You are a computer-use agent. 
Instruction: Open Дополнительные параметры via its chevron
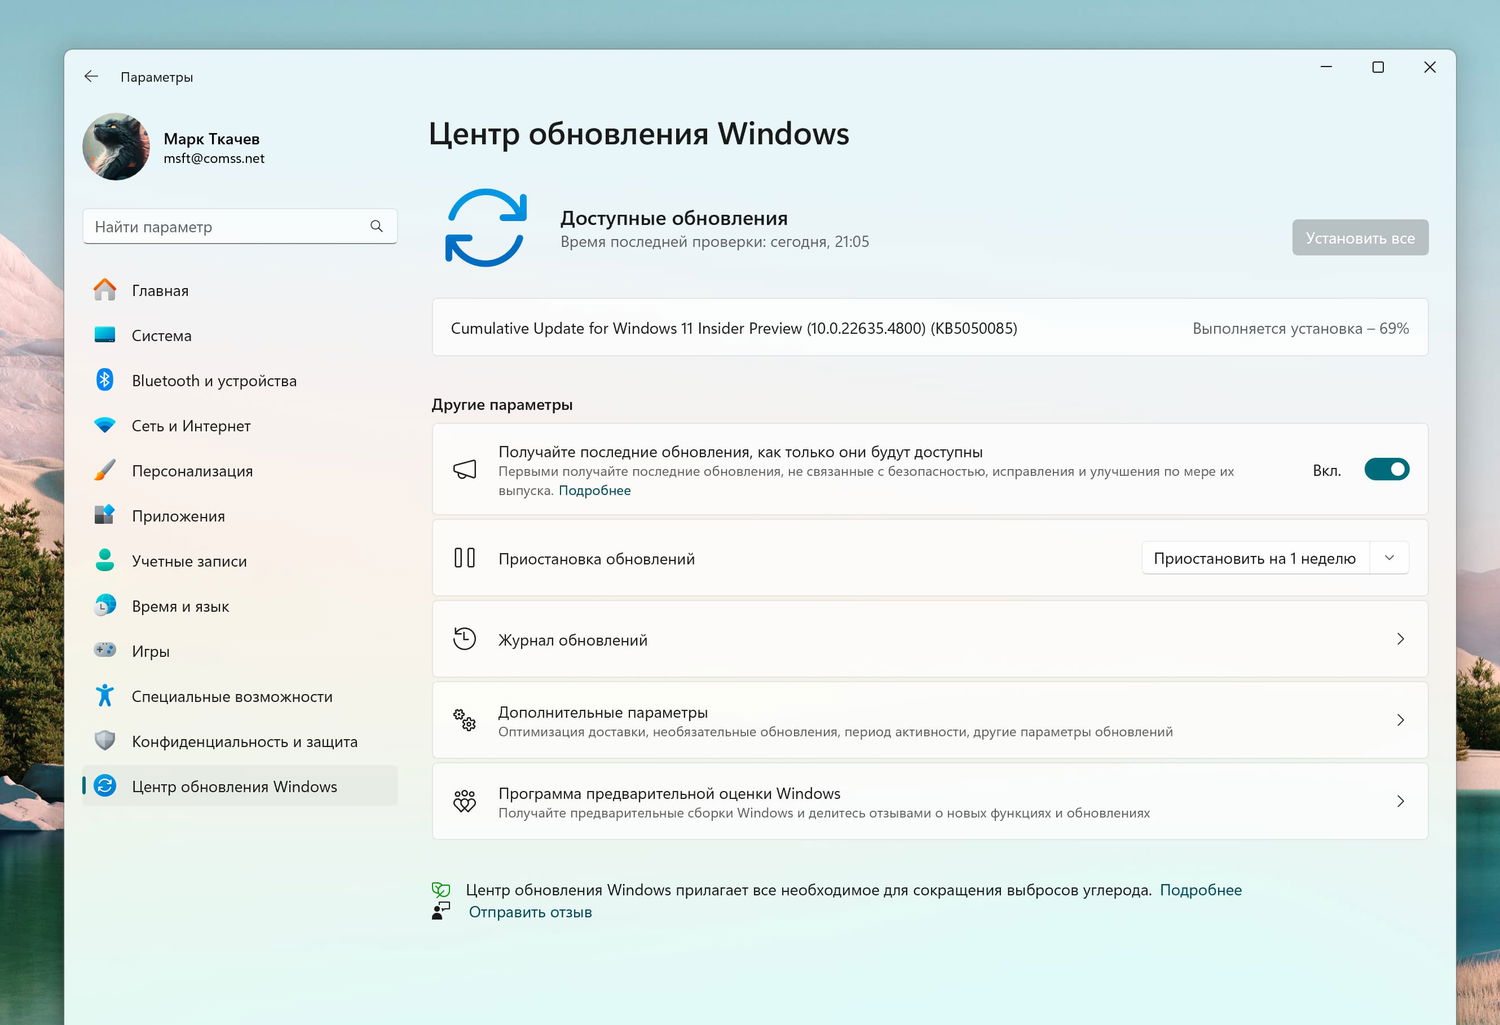tap(1400, 720)
